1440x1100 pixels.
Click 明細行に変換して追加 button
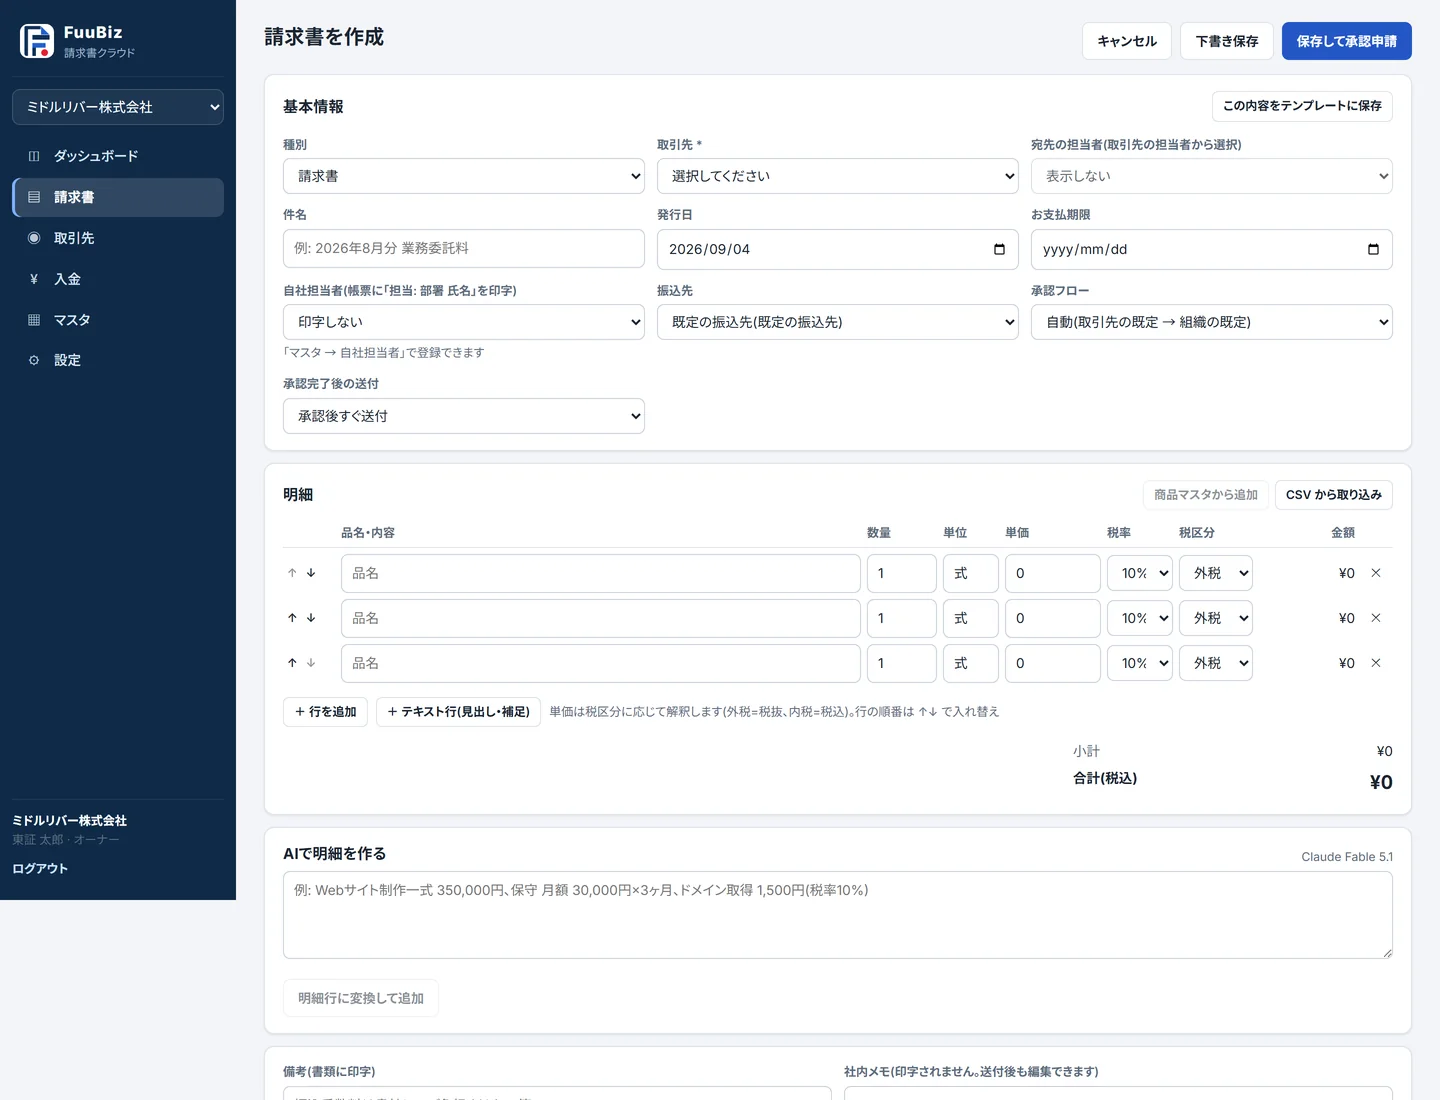click(361, 998)
